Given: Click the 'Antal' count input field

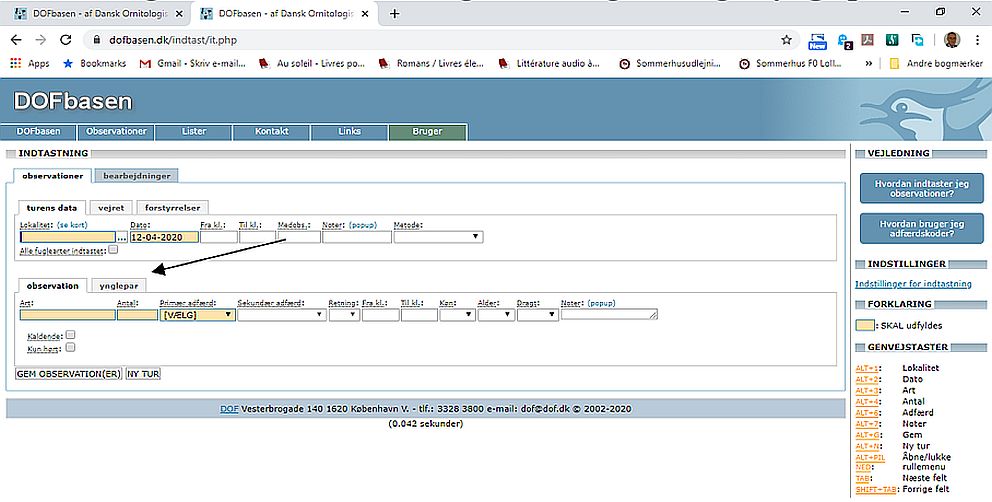Looking at the screenshot, I should click(x=137, y=315).
